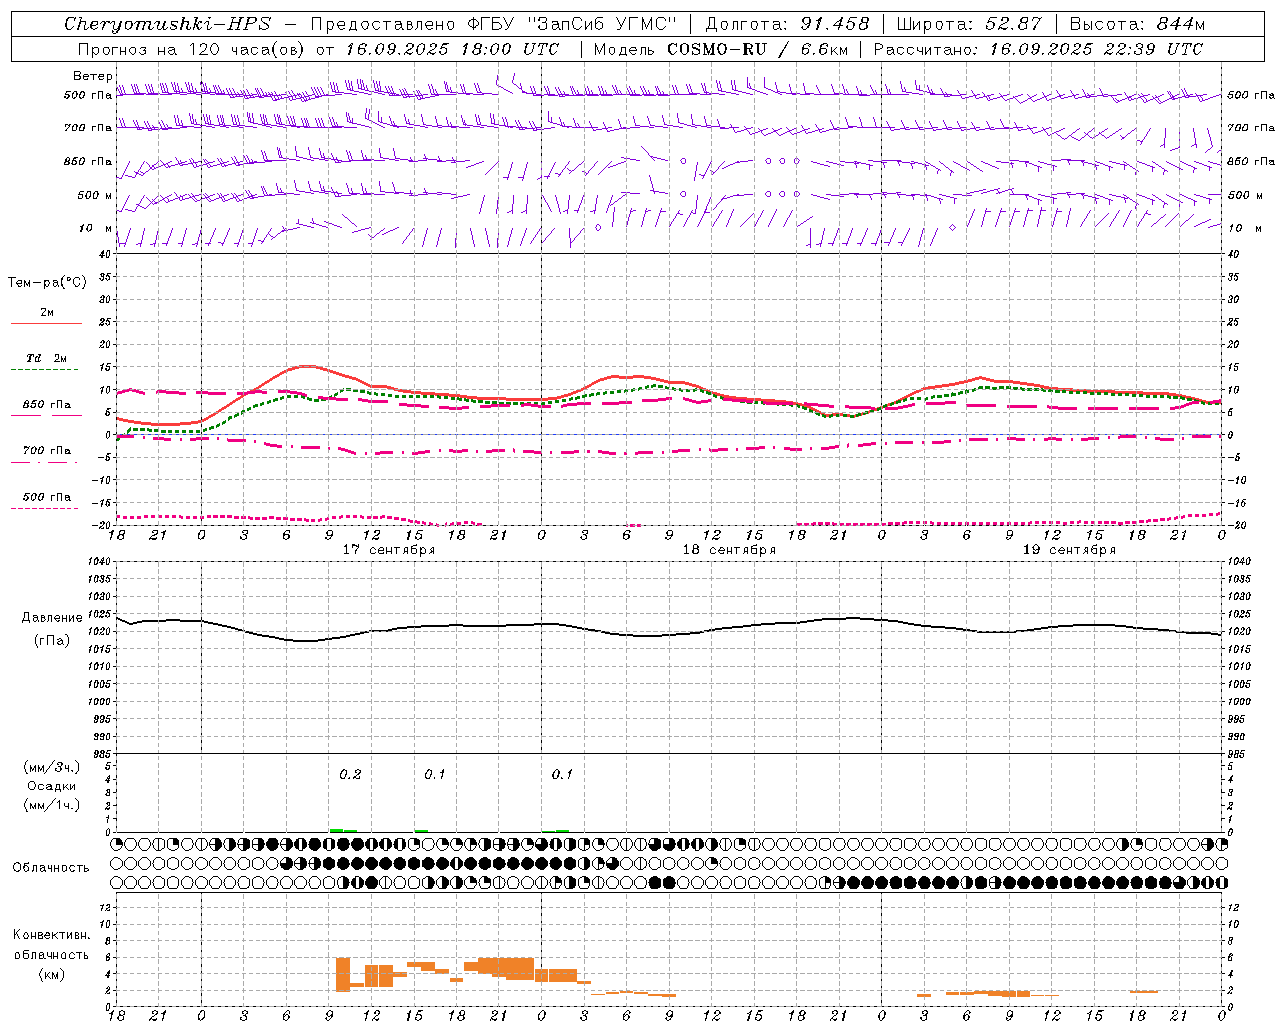Click the station title Cheryomushki-HPS

[167, 24]
